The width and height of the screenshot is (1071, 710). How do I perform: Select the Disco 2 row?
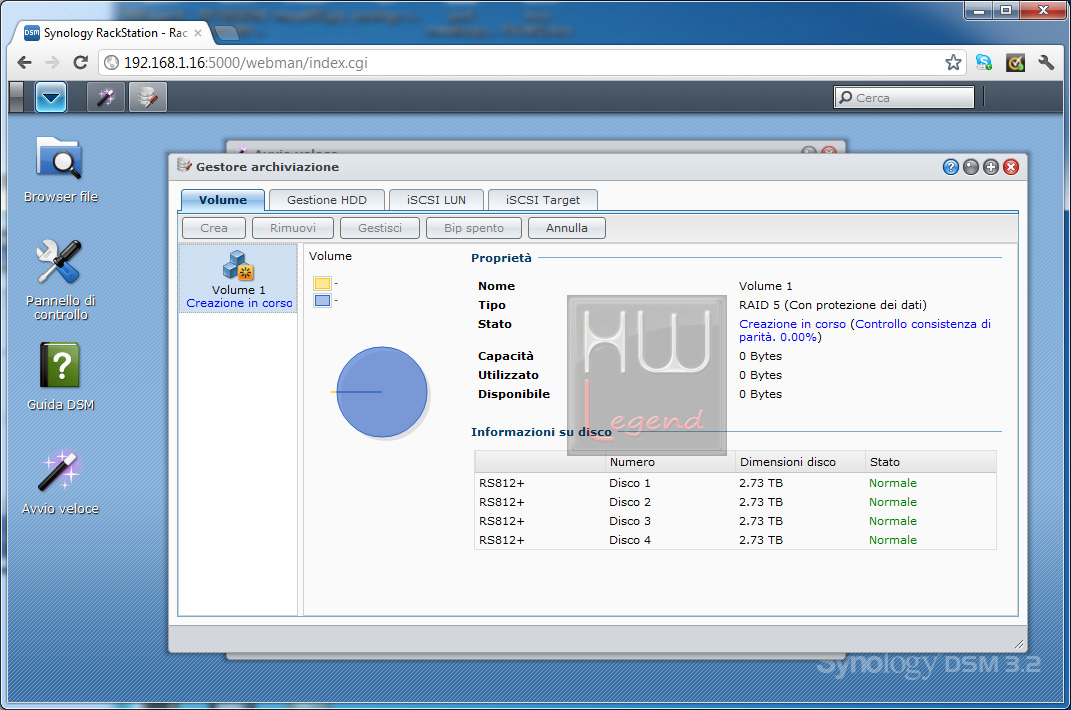tap(735, 502)
